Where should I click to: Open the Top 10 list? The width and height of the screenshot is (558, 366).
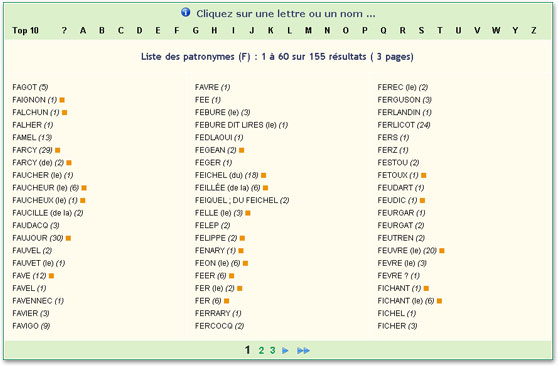click(25, 31)
